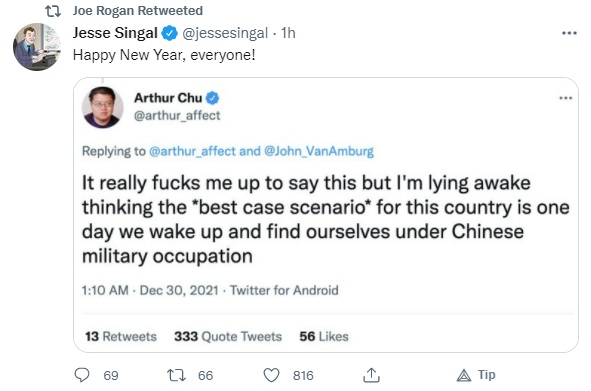View the 333 Quote Tweets list
Screen dimensions: 591x391
point(228,336)
